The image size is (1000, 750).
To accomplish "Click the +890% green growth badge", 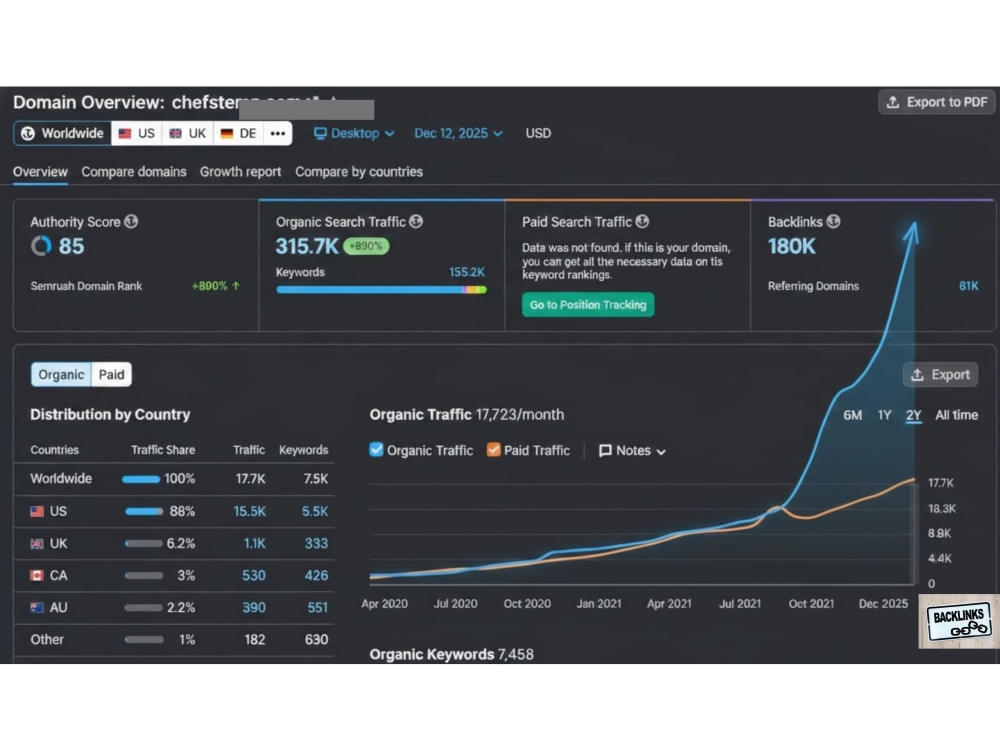I will 366,246.
